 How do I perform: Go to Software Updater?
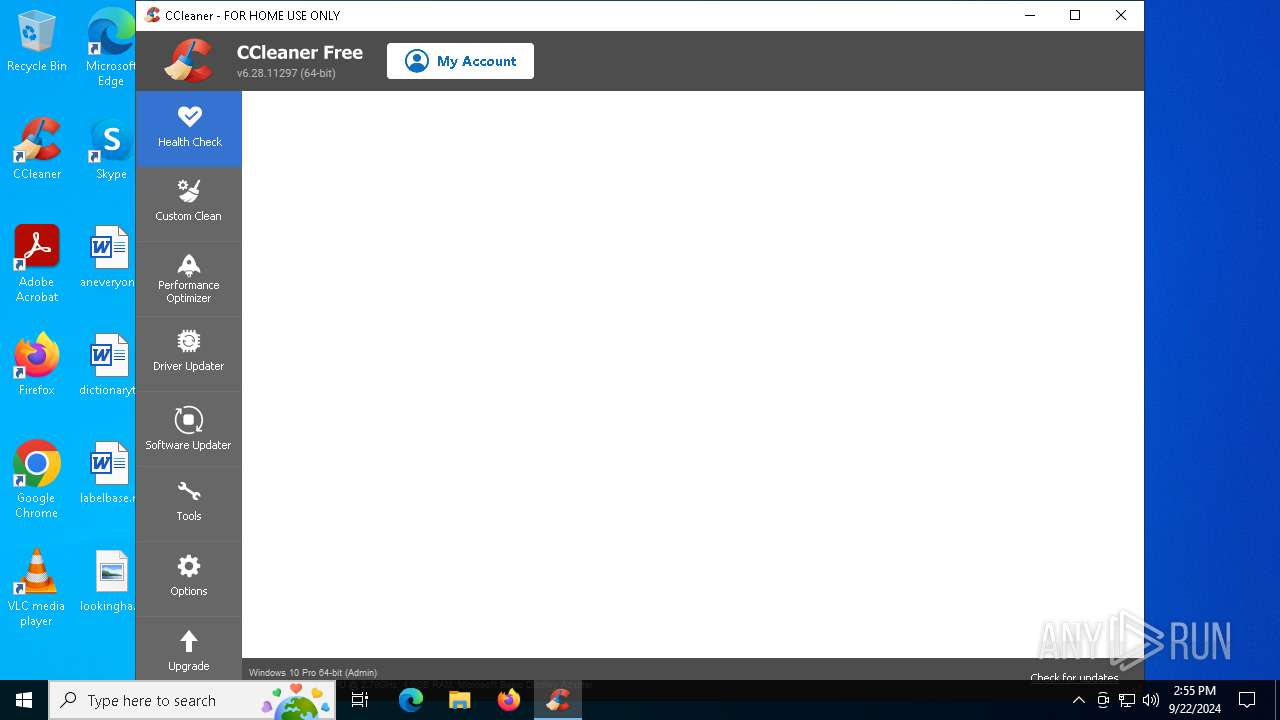pos(189,429)
